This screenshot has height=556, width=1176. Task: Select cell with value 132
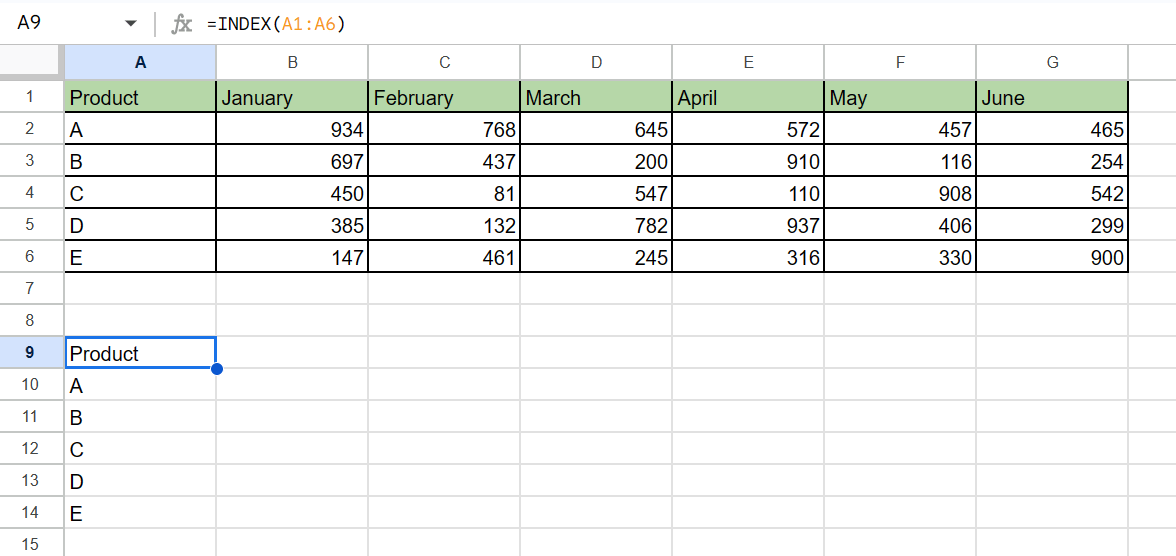[x=444, y=225]
